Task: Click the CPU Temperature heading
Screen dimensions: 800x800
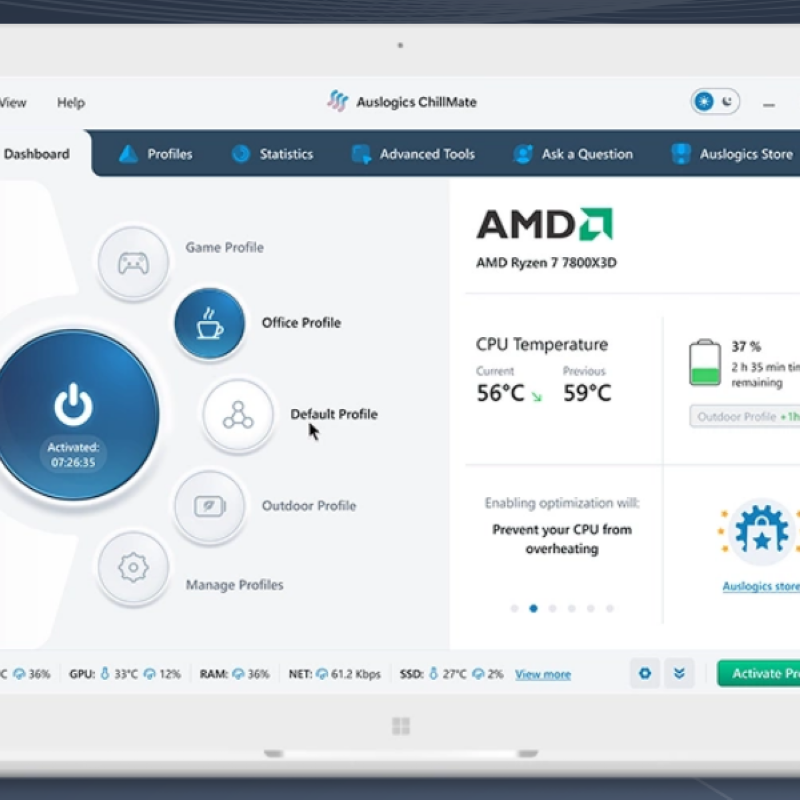Action: pos(542,345)
